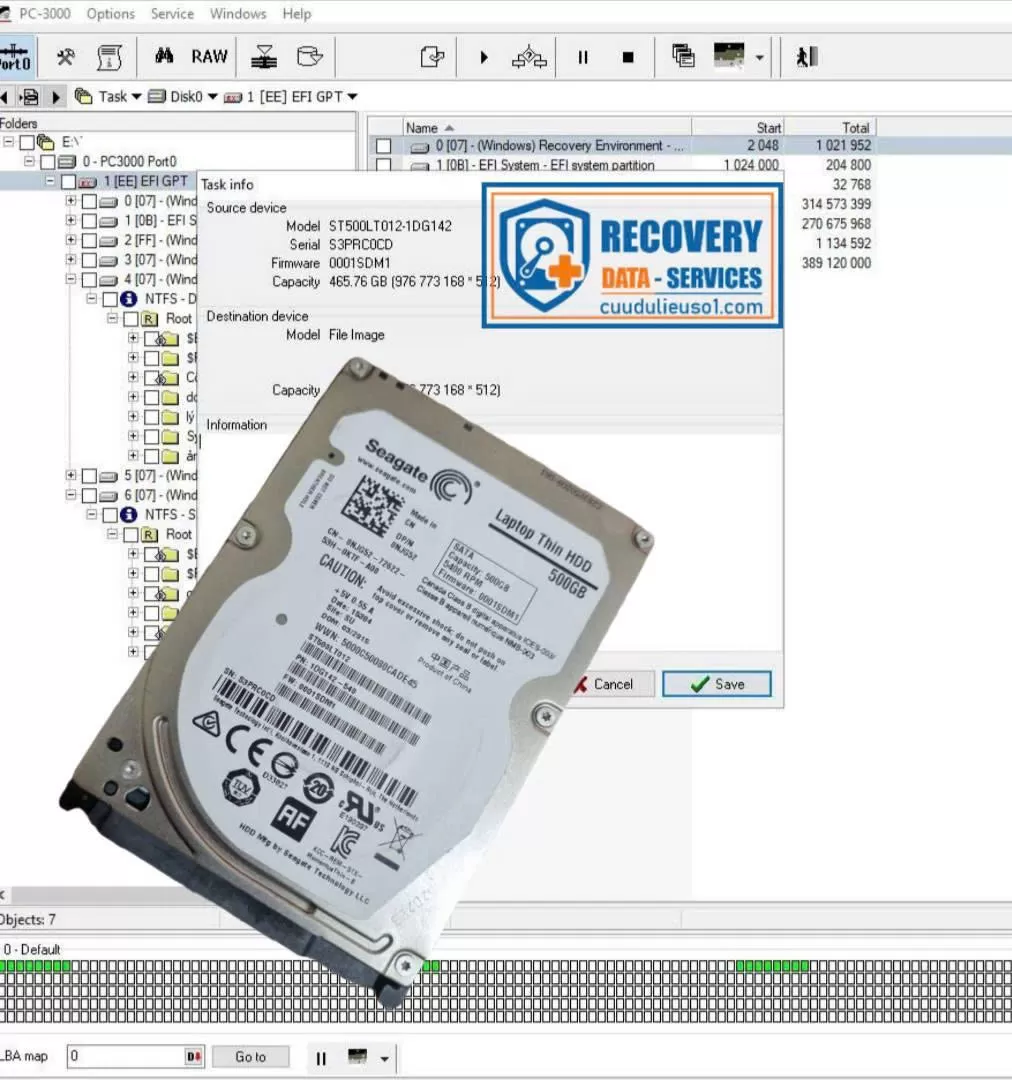
Task: Click the binoculars search icon
Action: [x=164, y=57]
